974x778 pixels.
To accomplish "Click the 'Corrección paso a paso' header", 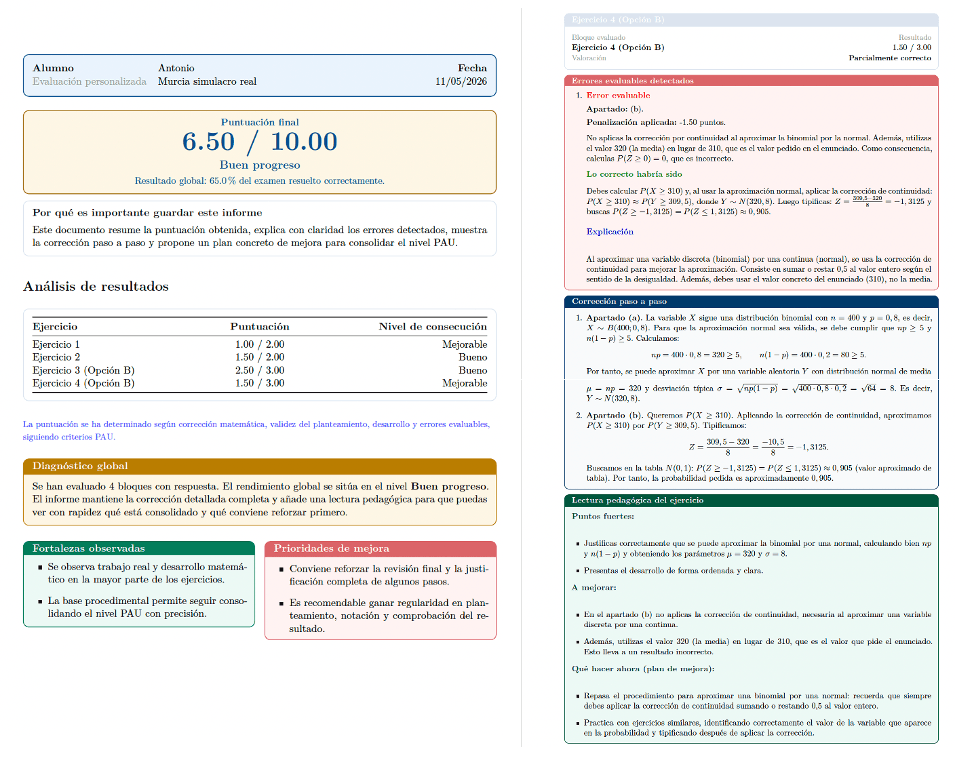I will [751, 301].
